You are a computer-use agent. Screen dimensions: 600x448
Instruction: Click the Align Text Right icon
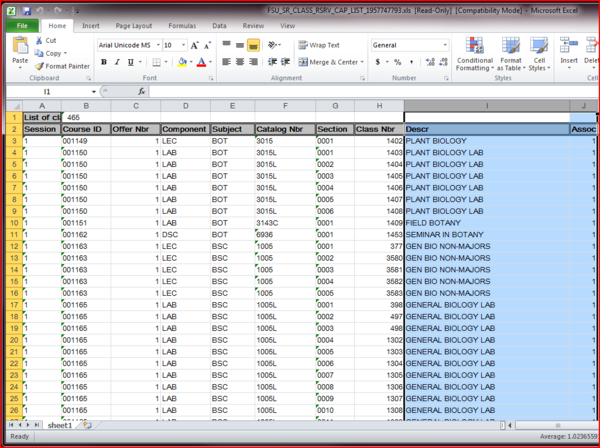[253, 62]
